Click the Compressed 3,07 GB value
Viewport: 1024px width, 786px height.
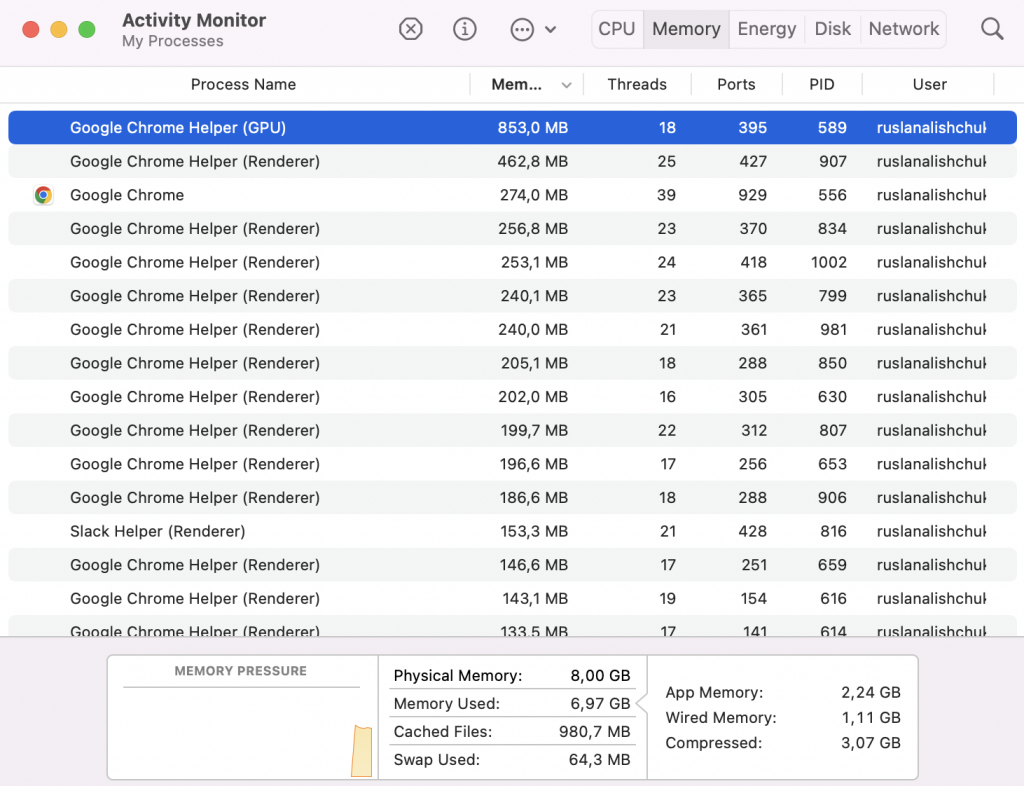click(x=871, y=743)
